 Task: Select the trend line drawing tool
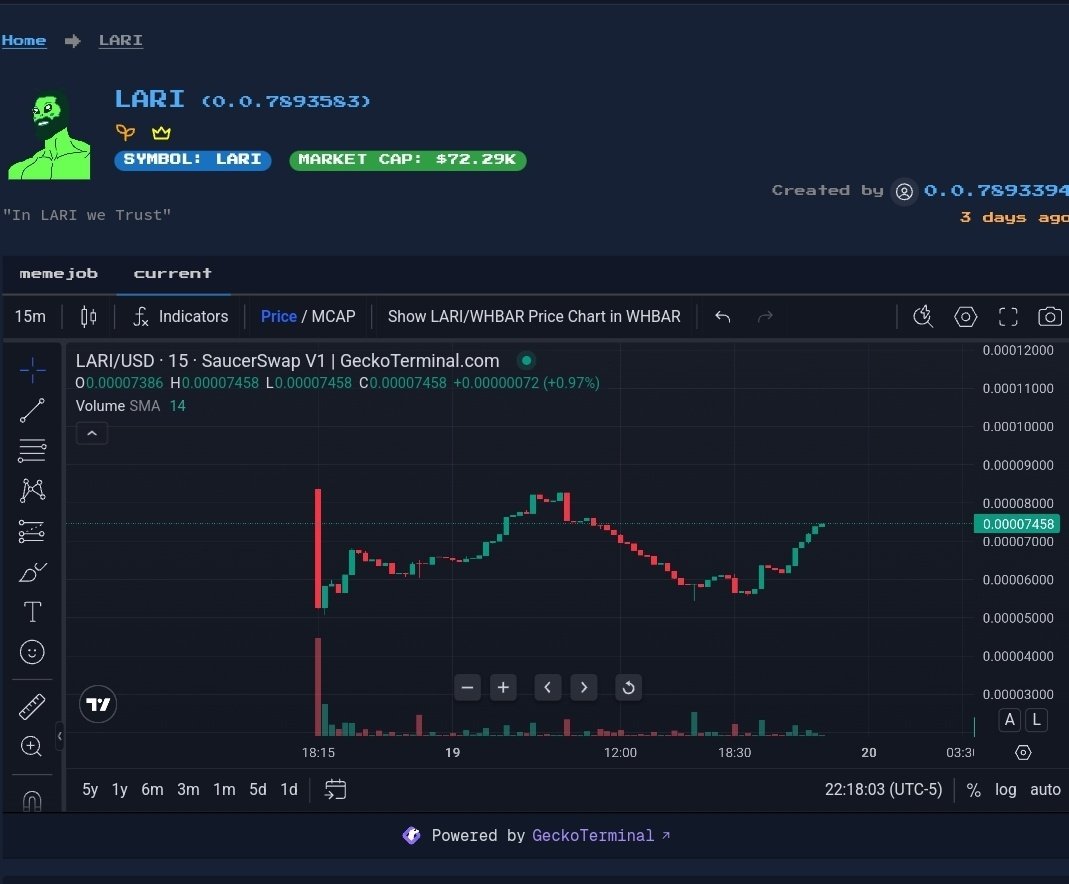point(32,410)
